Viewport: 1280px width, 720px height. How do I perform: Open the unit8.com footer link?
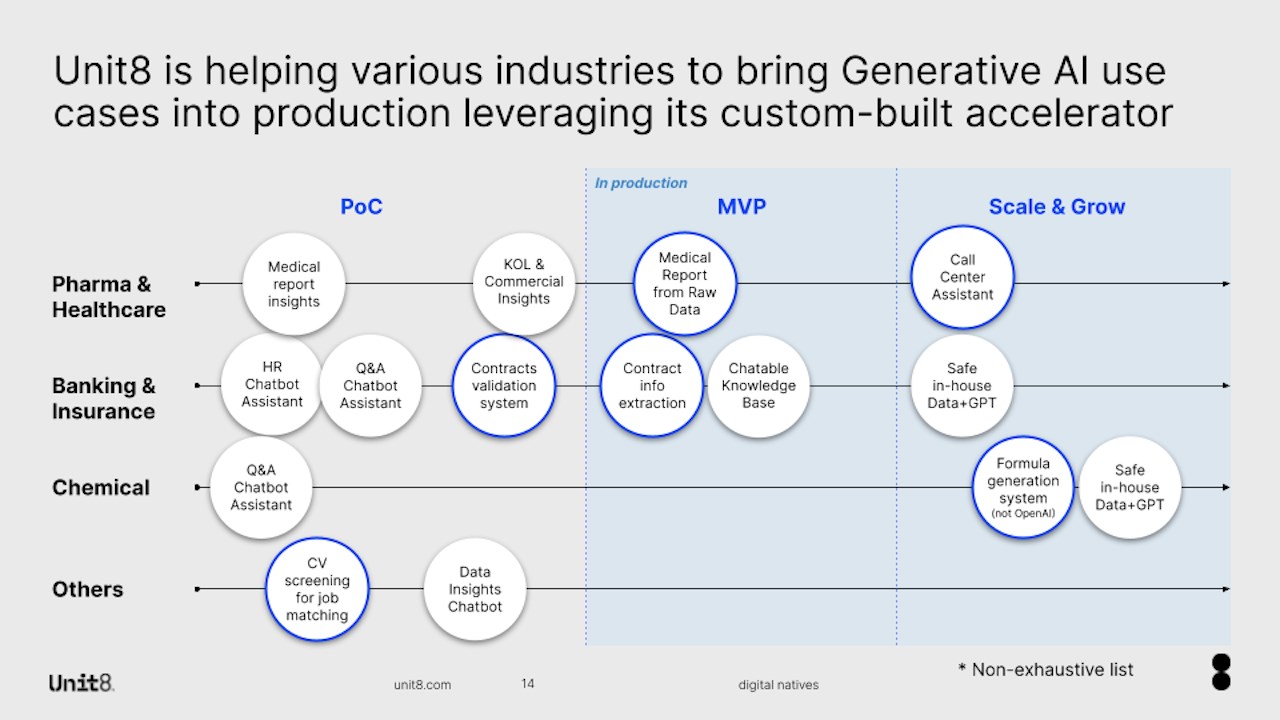click(x=422, y=685)
